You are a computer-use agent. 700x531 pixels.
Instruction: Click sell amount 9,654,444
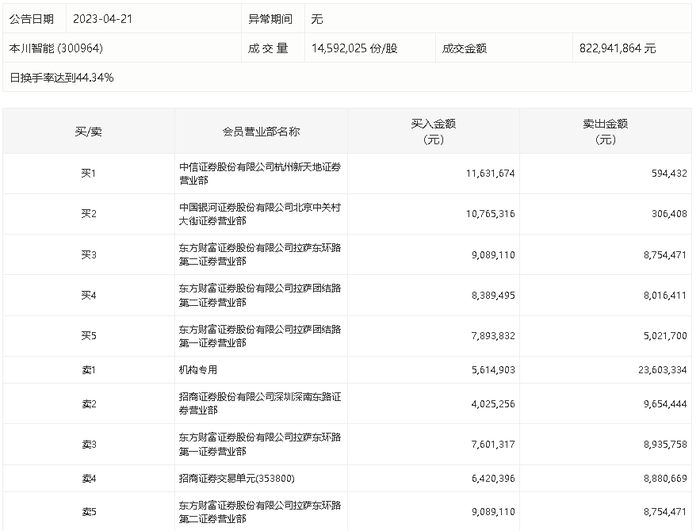coord(665,404)
